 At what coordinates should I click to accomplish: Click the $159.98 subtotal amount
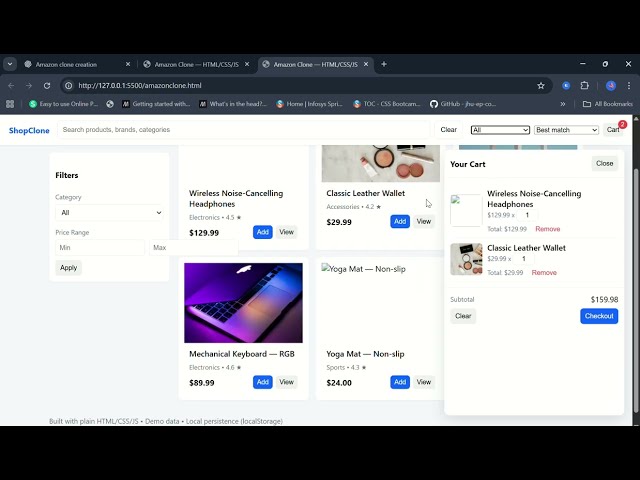tap(604, 300)
